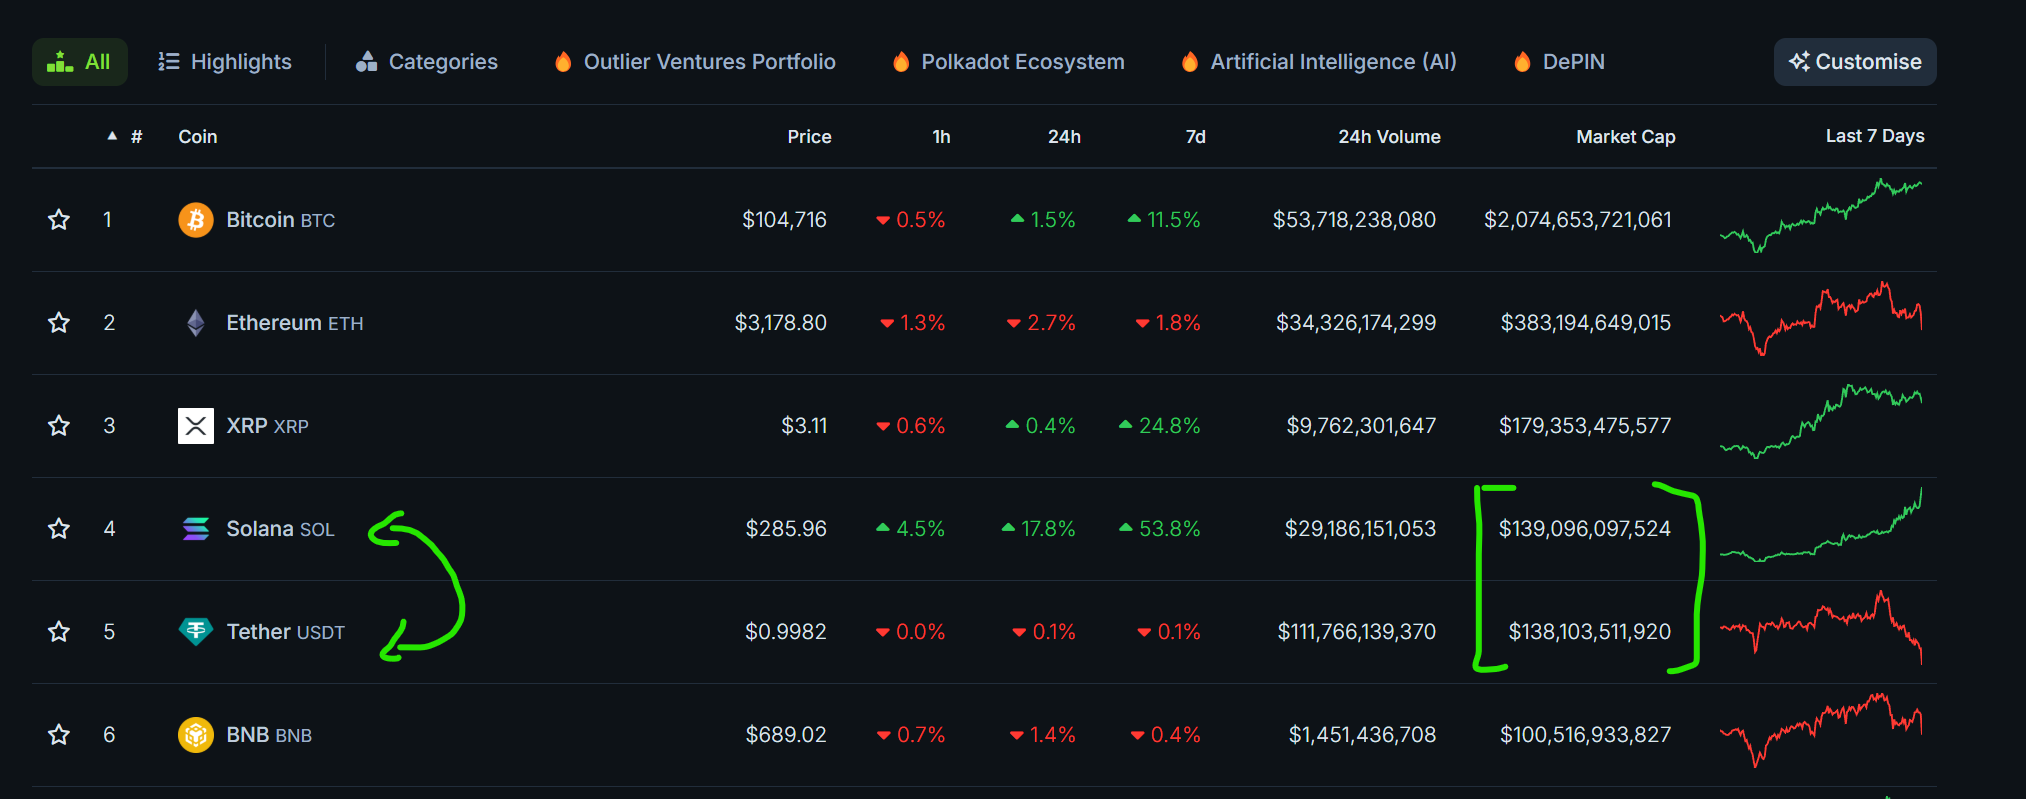Open the Categories tab
This screenshot has height=799, width=2026.
tap(427, 62)
